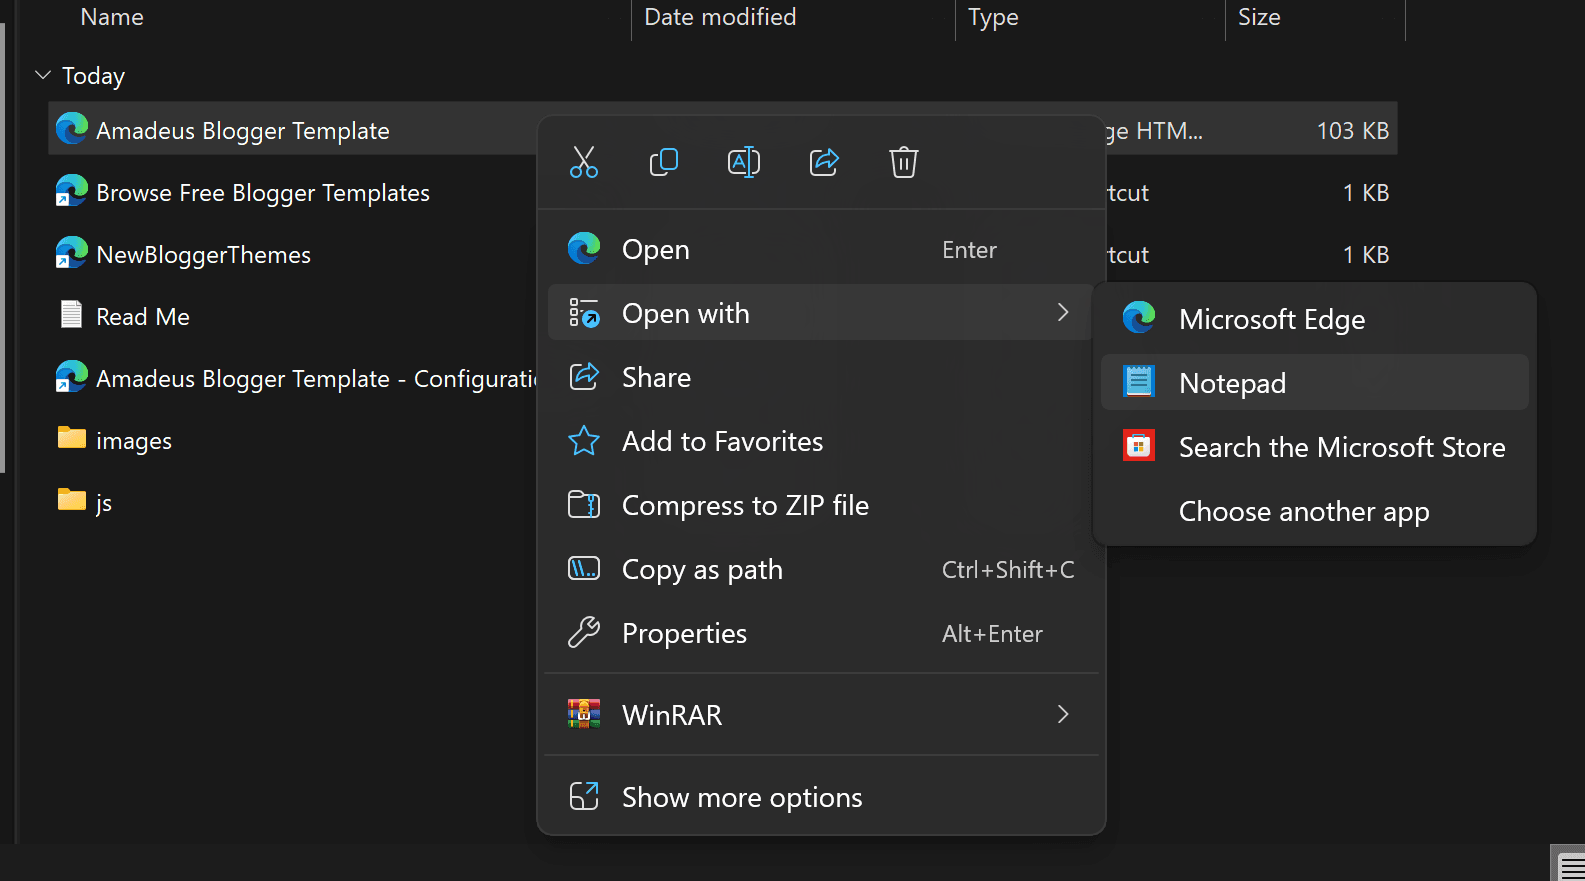Click the Edge icon beside Open

click(584, 248)
